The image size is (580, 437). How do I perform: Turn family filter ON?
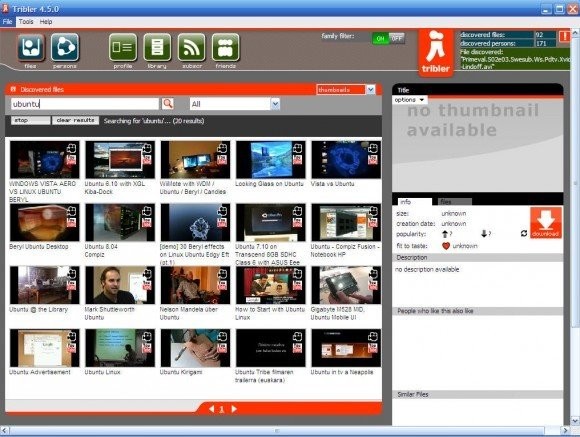380,38
